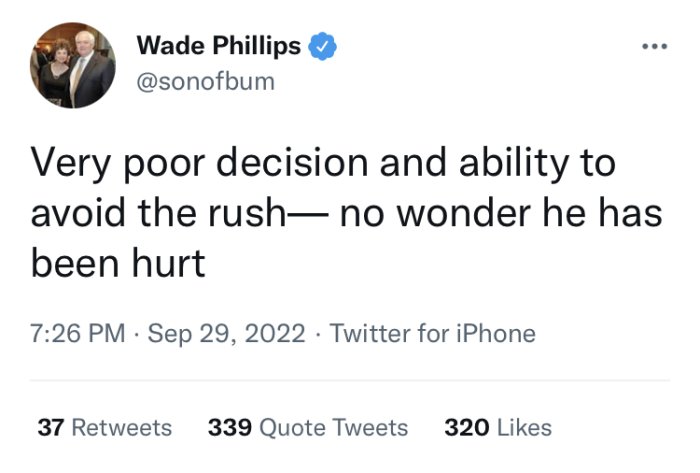This screenshot has width=700, height=473.
Task: Open Wade Phillips' circular profile photo
Action: (x=73, y=65)
